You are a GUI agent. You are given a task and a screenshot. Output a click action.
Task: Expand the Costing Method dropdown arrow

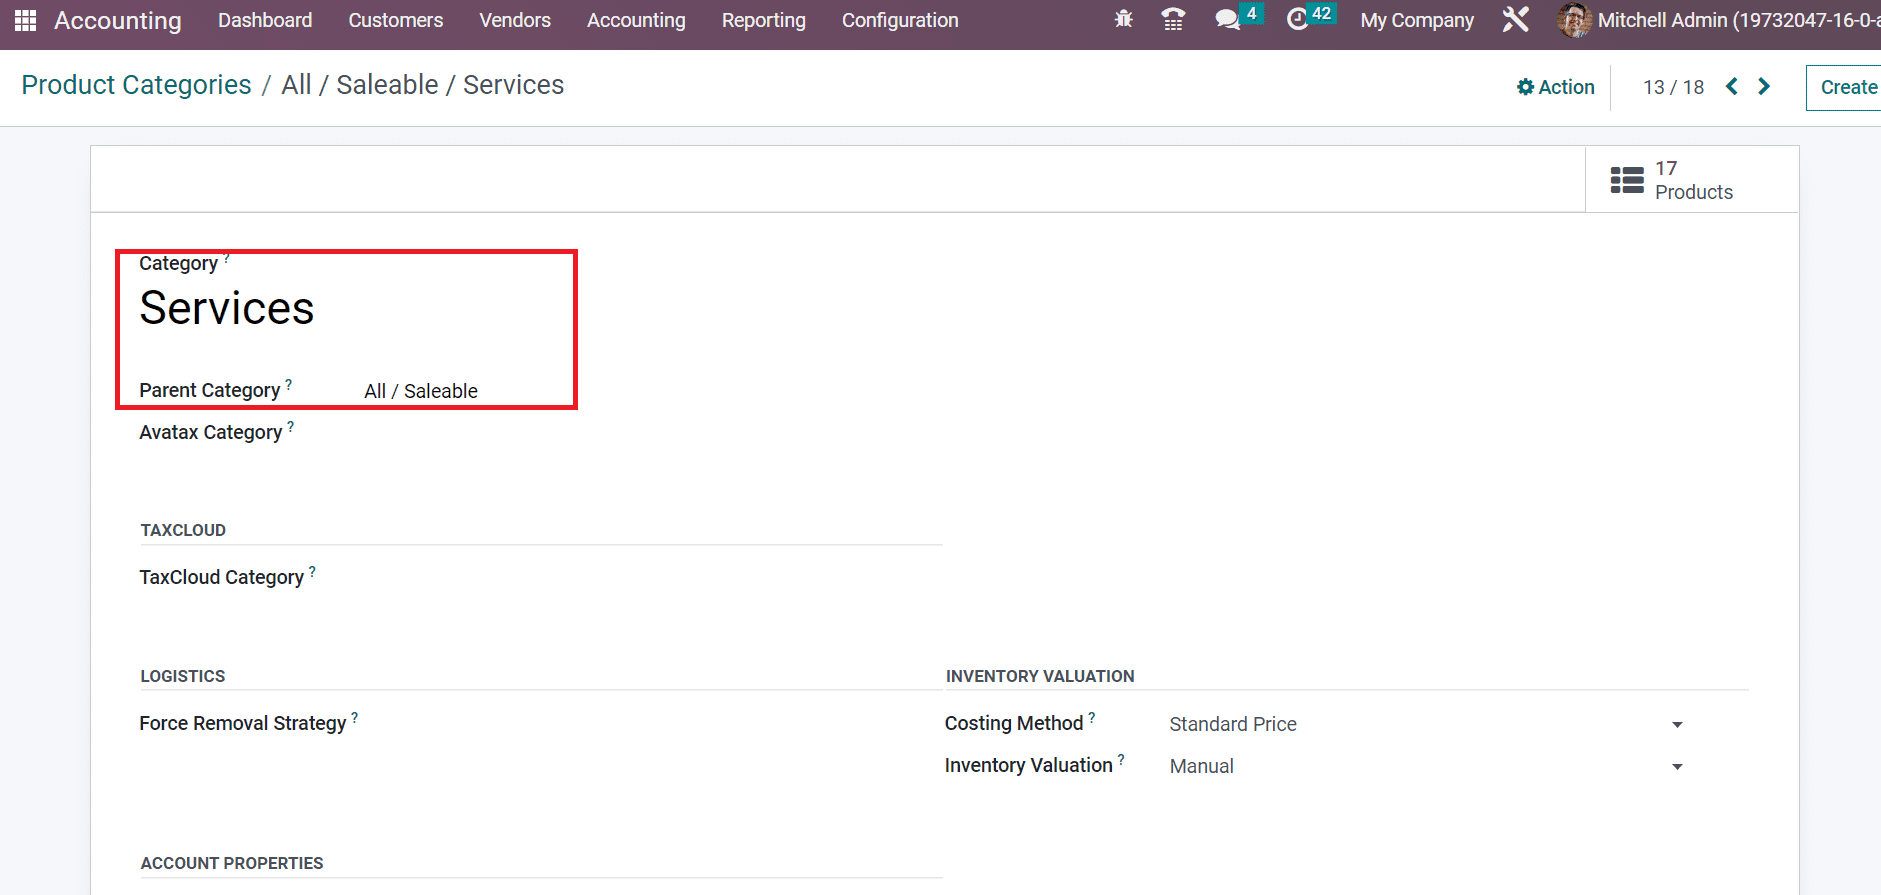(1677, 724)
